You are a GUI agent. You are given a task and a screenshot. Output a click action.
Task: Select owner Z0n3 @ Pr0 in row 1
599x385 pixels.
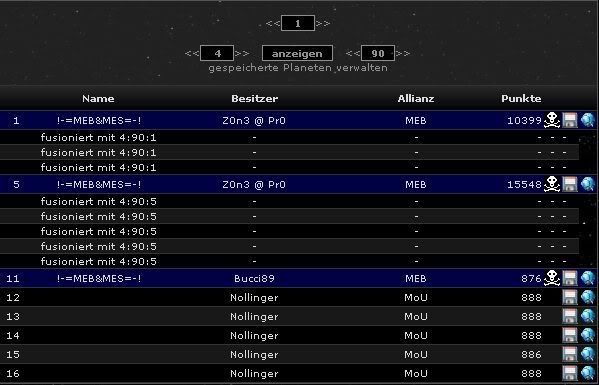pyautogui.click(x=254, y=121)
